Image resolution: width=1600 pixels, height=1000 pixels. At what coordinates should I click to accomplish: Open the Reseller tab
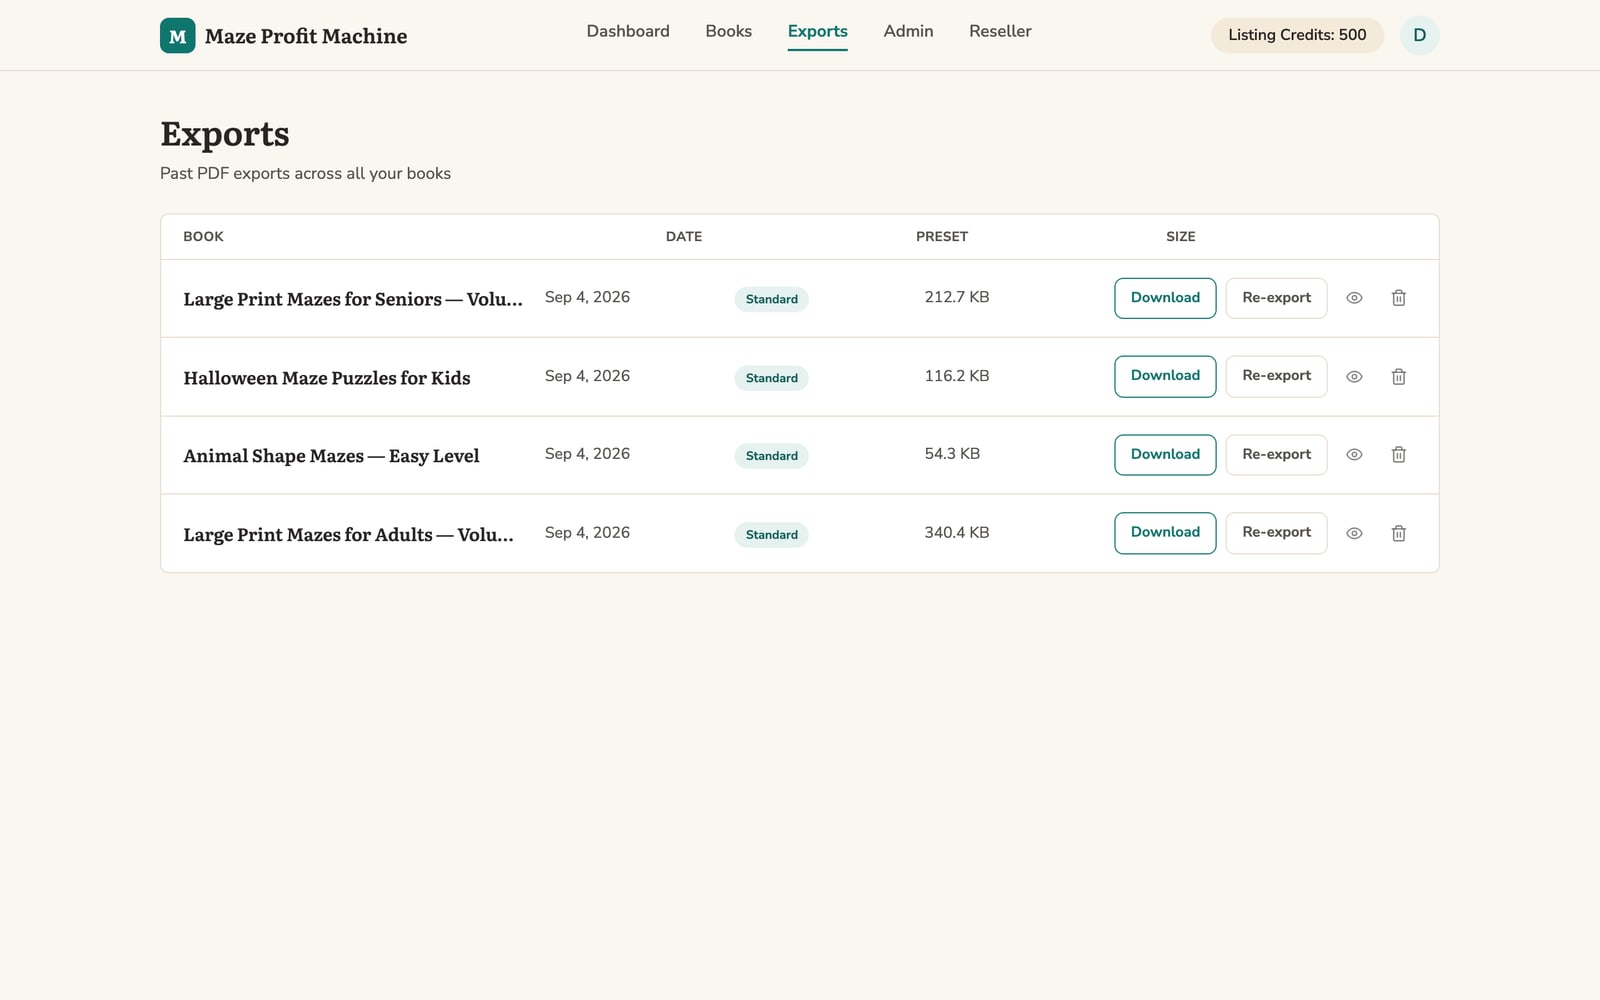click(1000, 32)
